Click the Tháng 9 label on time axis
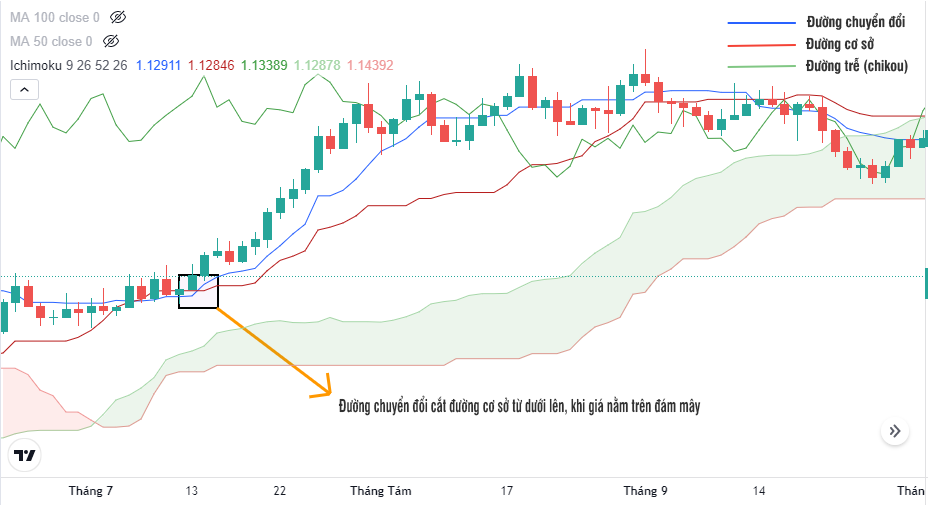The width and height of the screenshot is (928, 506). tap(645, 491)
